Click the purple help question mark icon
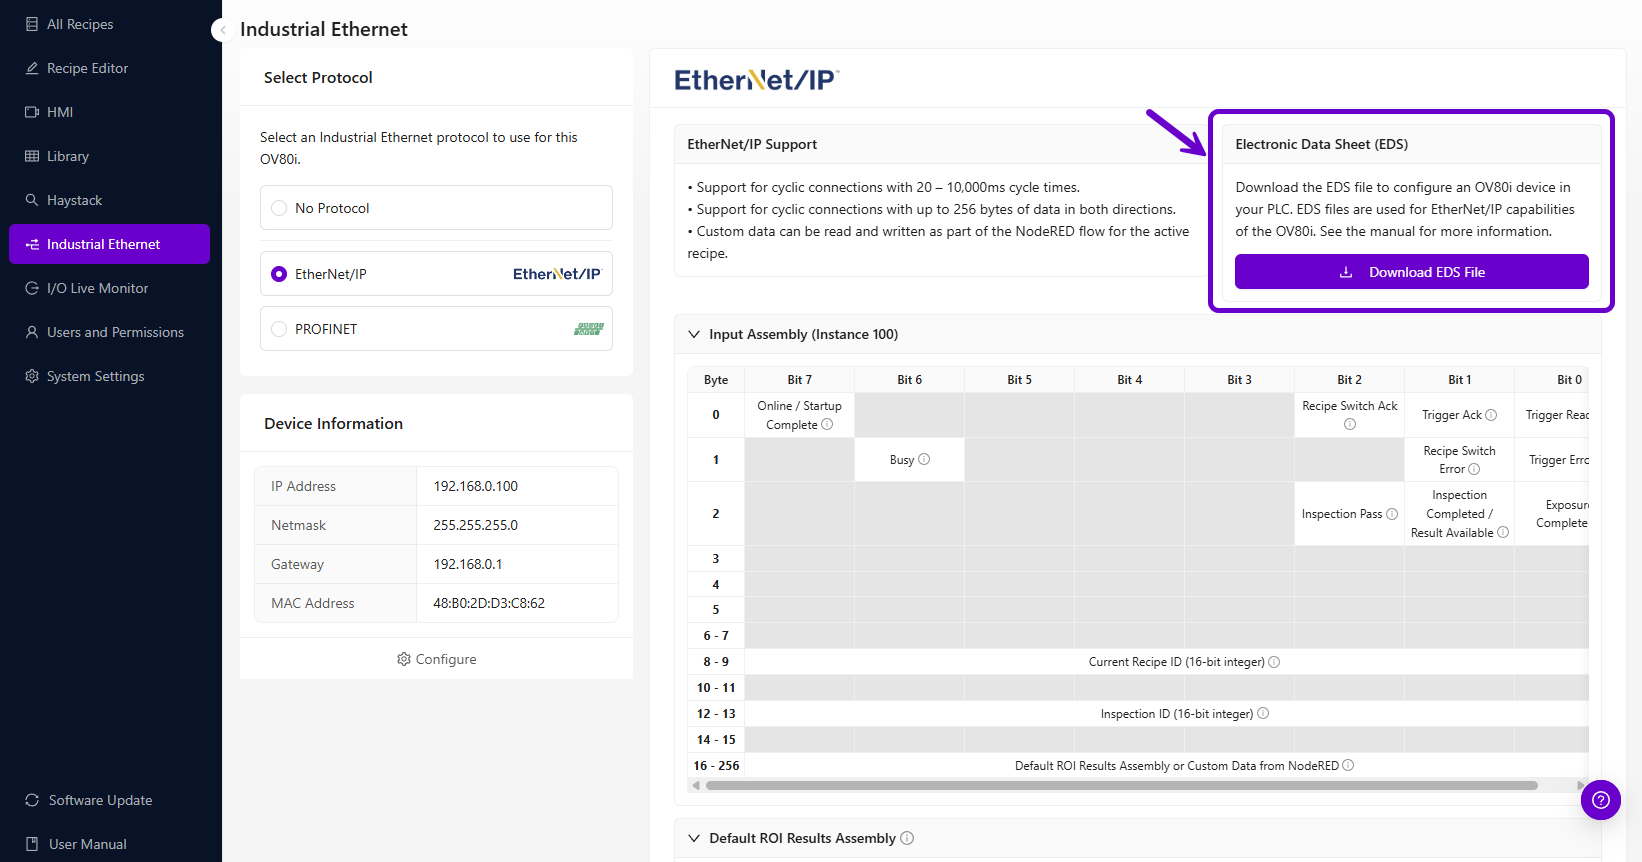The width and height of the screenshot is (1642, 862). coord(1600,800)
